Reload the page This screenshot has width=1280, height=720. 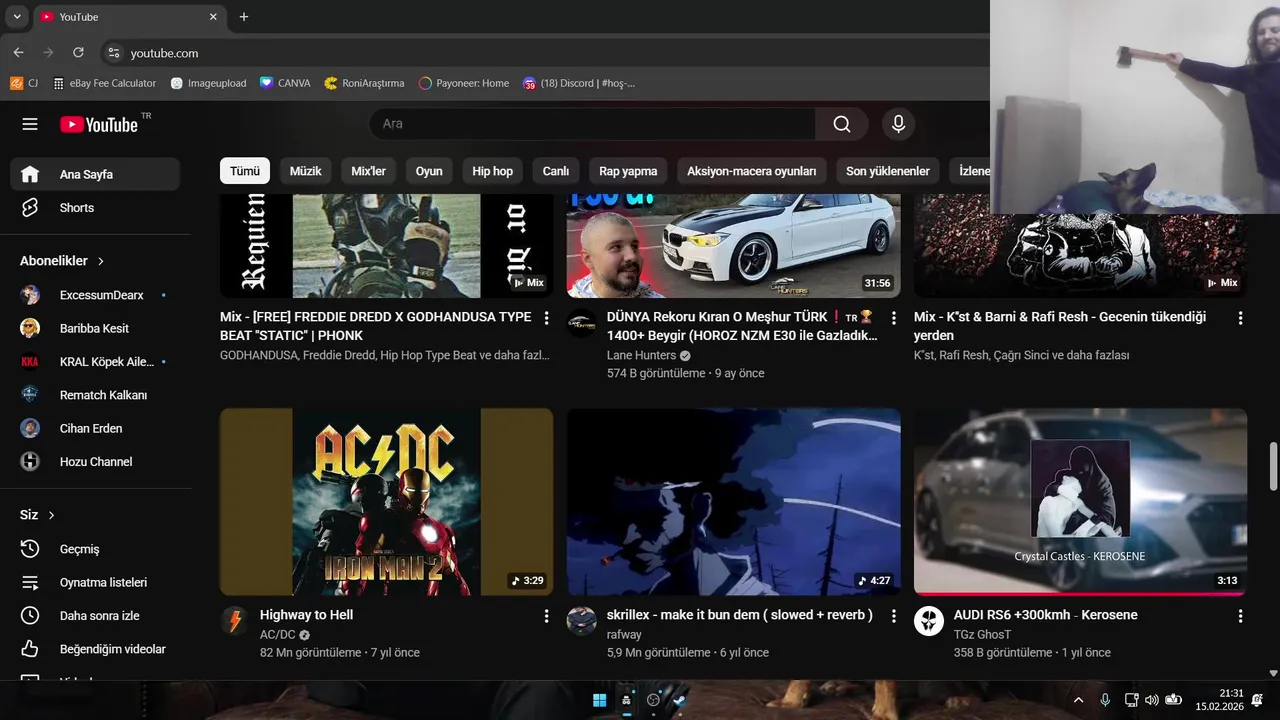coord(78,52)
